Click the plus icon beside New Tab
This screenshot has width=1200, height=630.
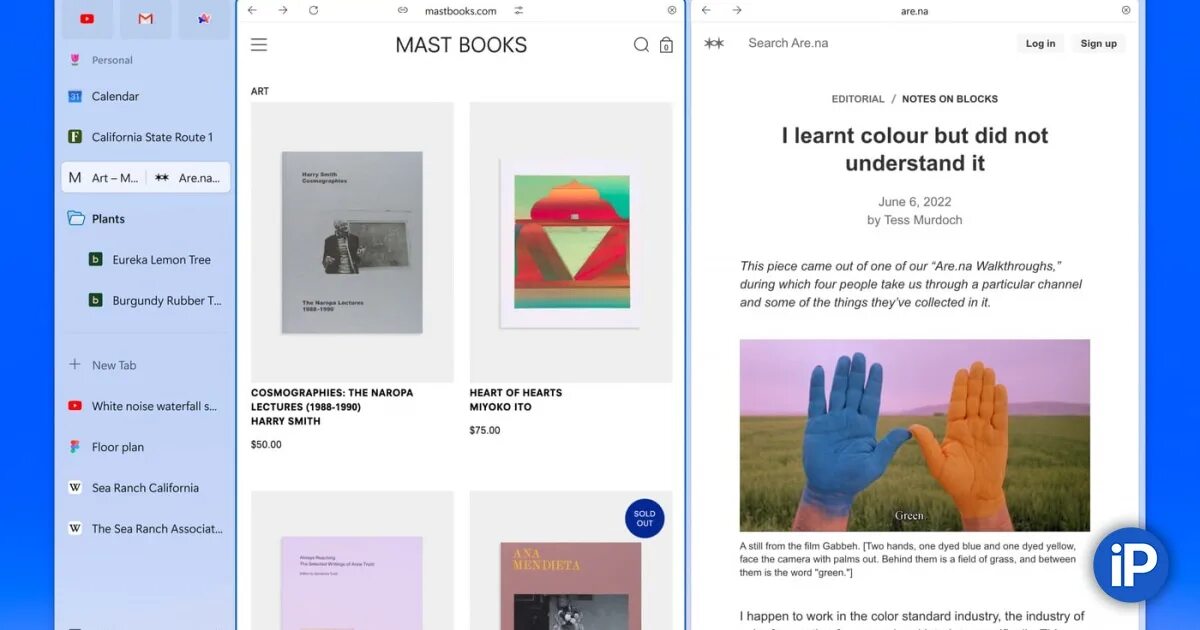point(74,365)
